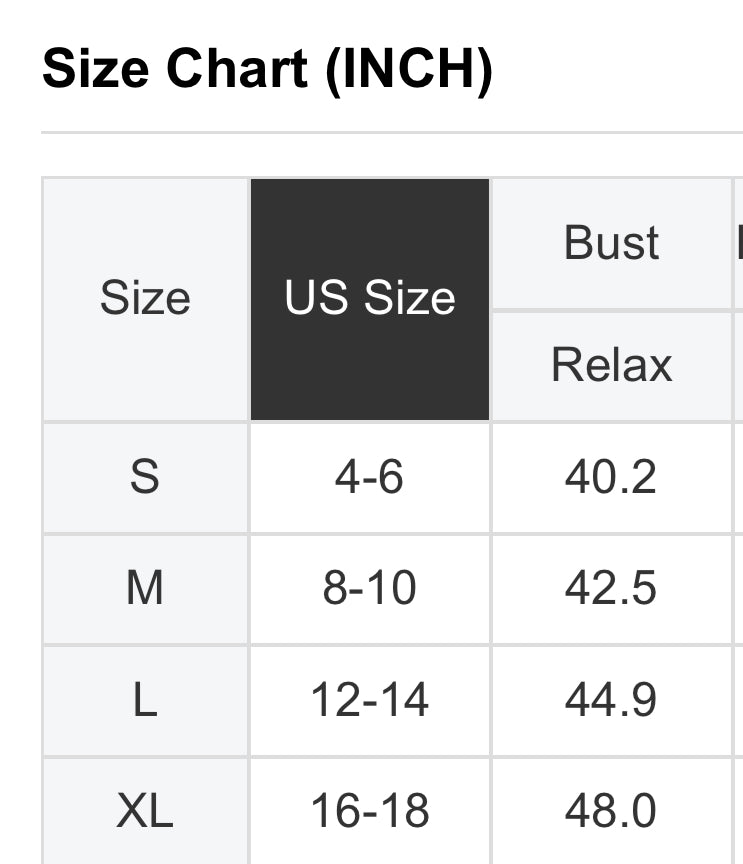The image size is (743, 864).
Task: Click the cut-off column header beside Bust
Action: tap(739, 243)
